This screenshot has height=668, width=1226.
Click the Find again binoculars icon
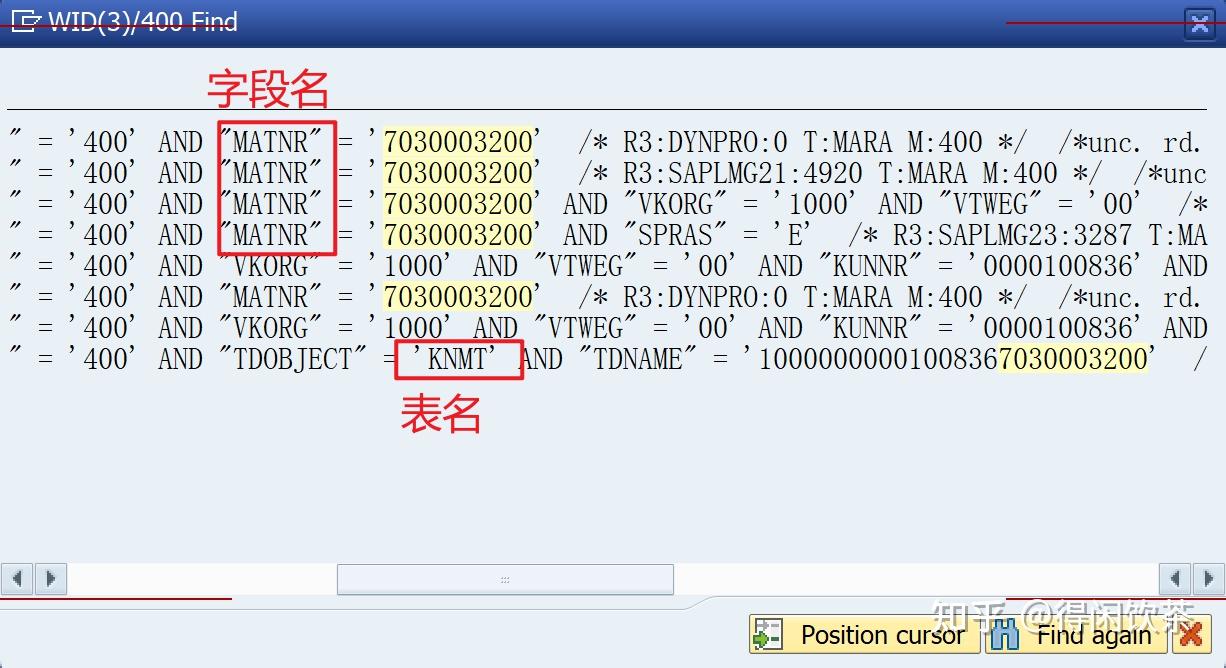pos(1003,634)
